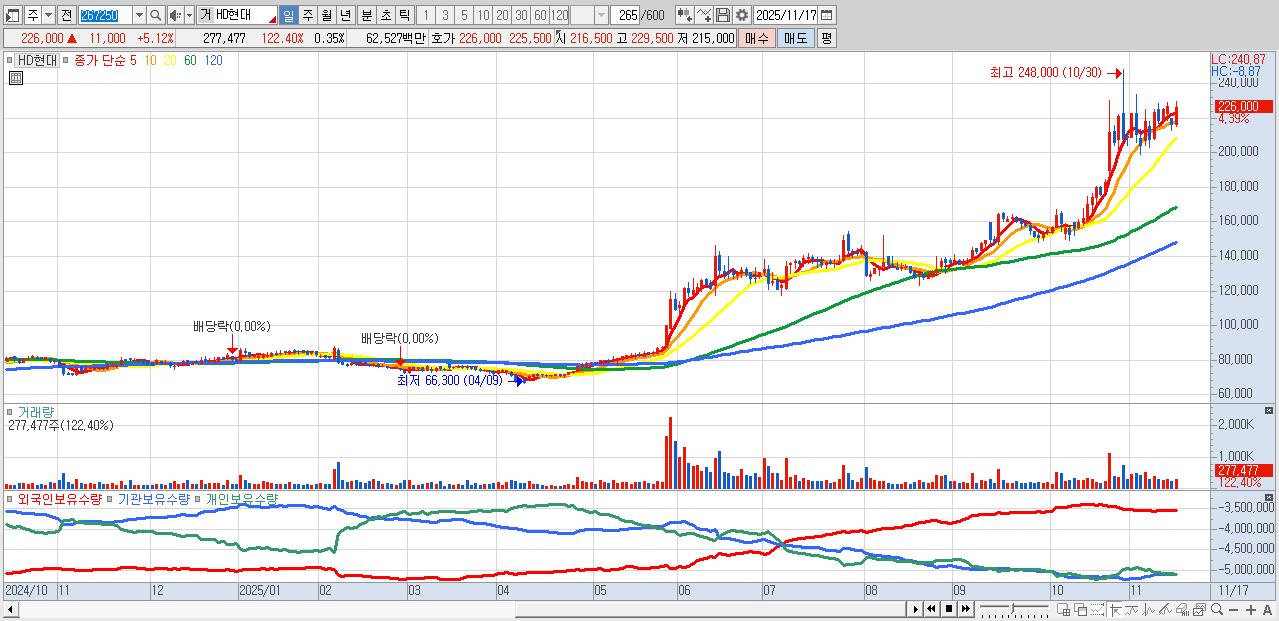Click the date field 2025/11/17
This screenshot has width=1279, height=621.
pos(785,15)
